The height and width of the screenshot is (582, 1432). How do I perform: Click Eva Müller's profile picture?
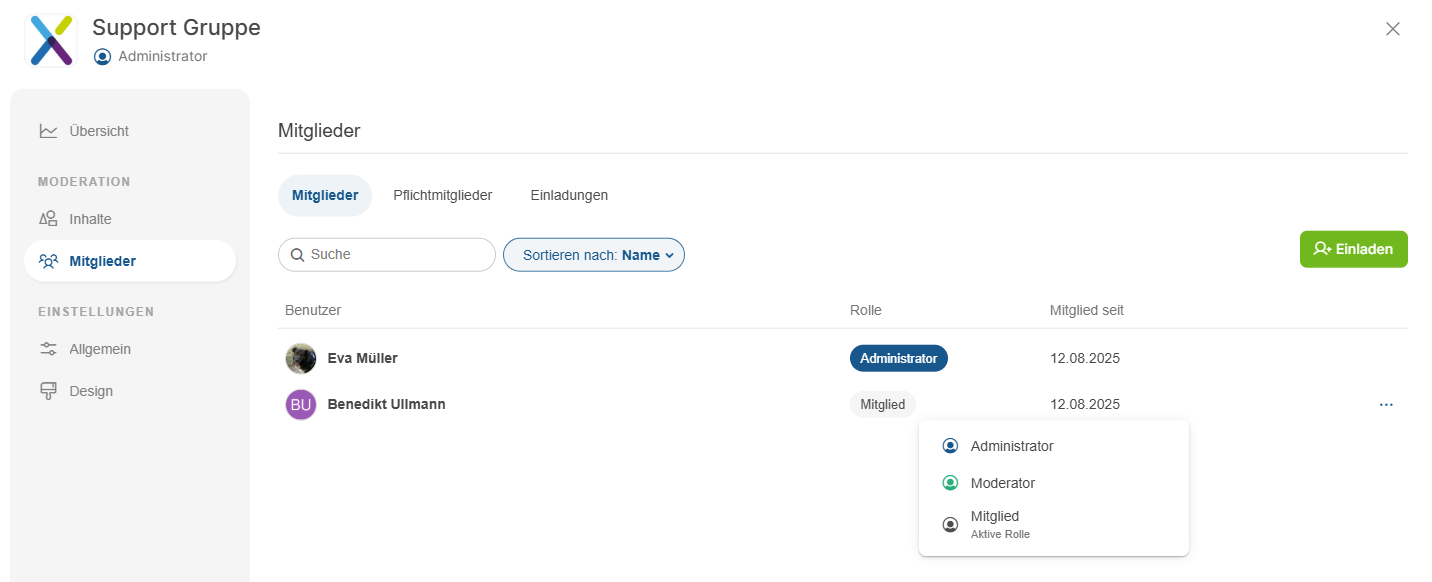pos(301,358)
